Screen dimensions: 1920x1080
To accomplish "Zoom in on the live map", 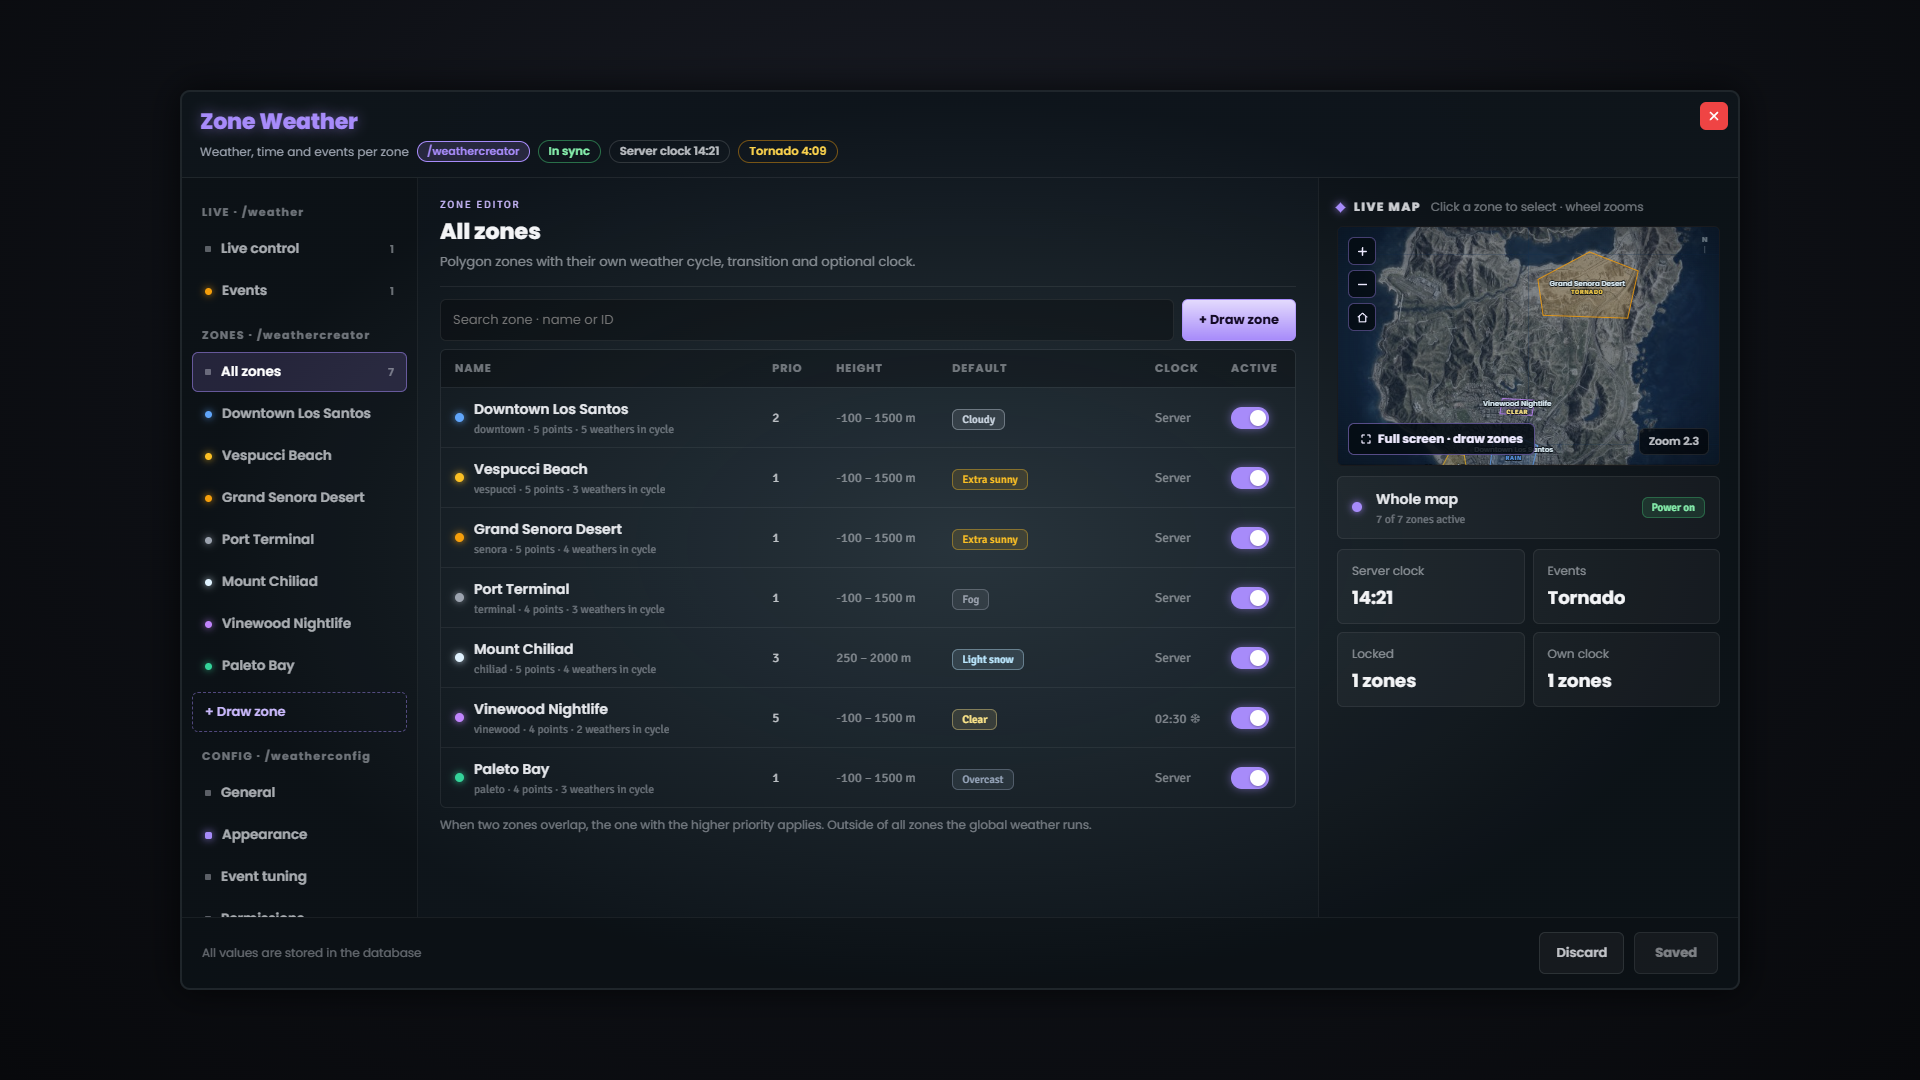I will pyautogui.click(x=1362, y=251).
